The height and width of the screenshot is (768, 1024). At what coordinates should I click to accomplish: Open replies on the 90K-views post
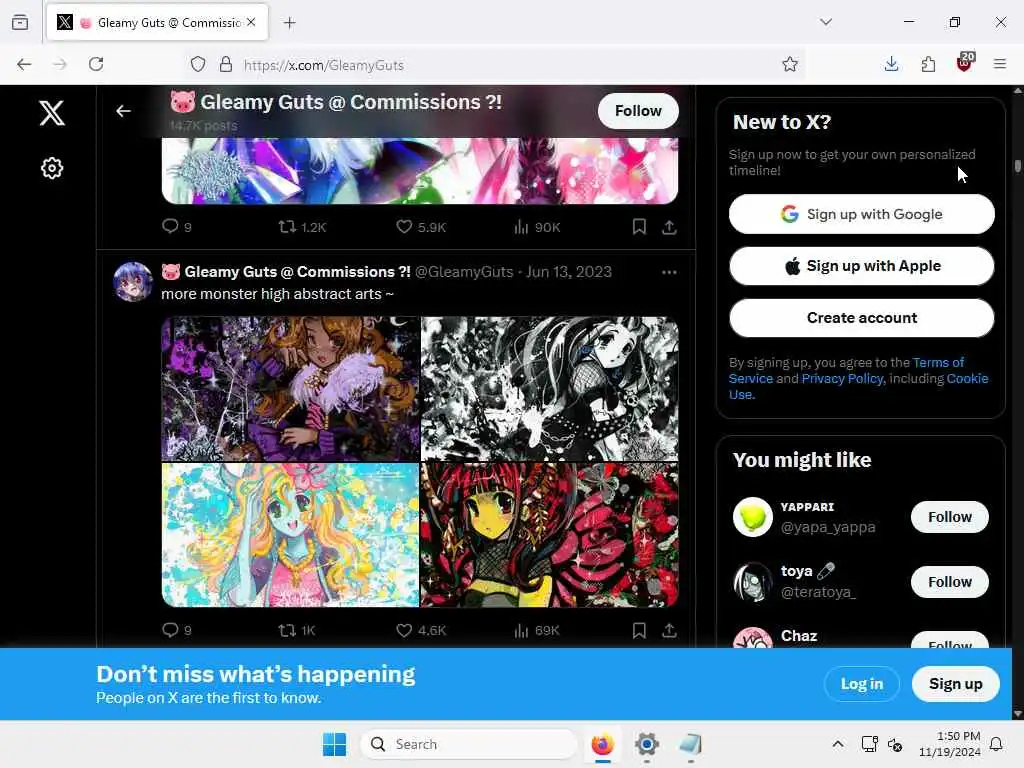[176, 227]
